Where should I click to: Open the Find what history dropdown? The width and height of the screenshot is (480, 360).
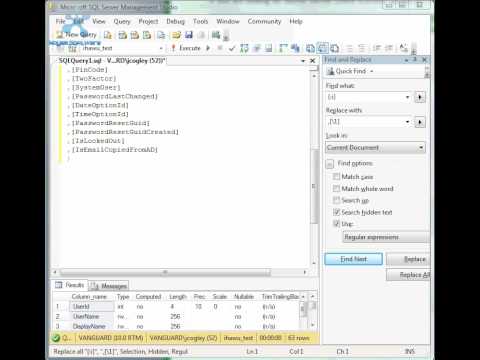(407, 97)
